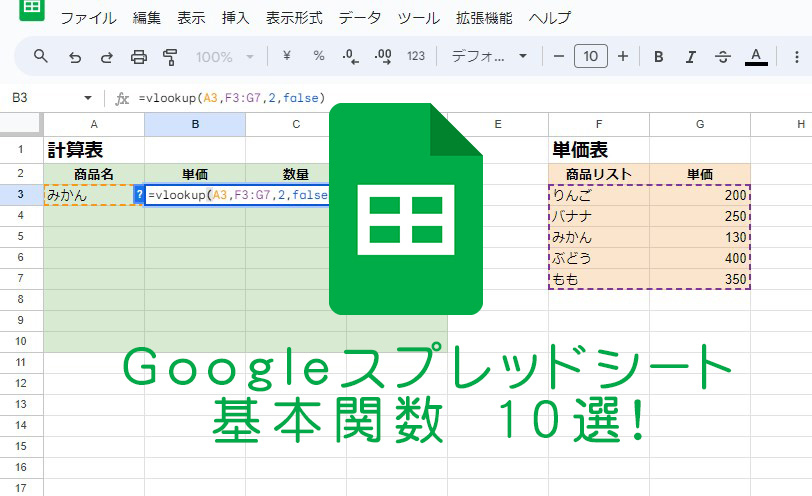Open the 拡張機能 menu
Screen dimensions: 812x496
click(x=484, y=18)
